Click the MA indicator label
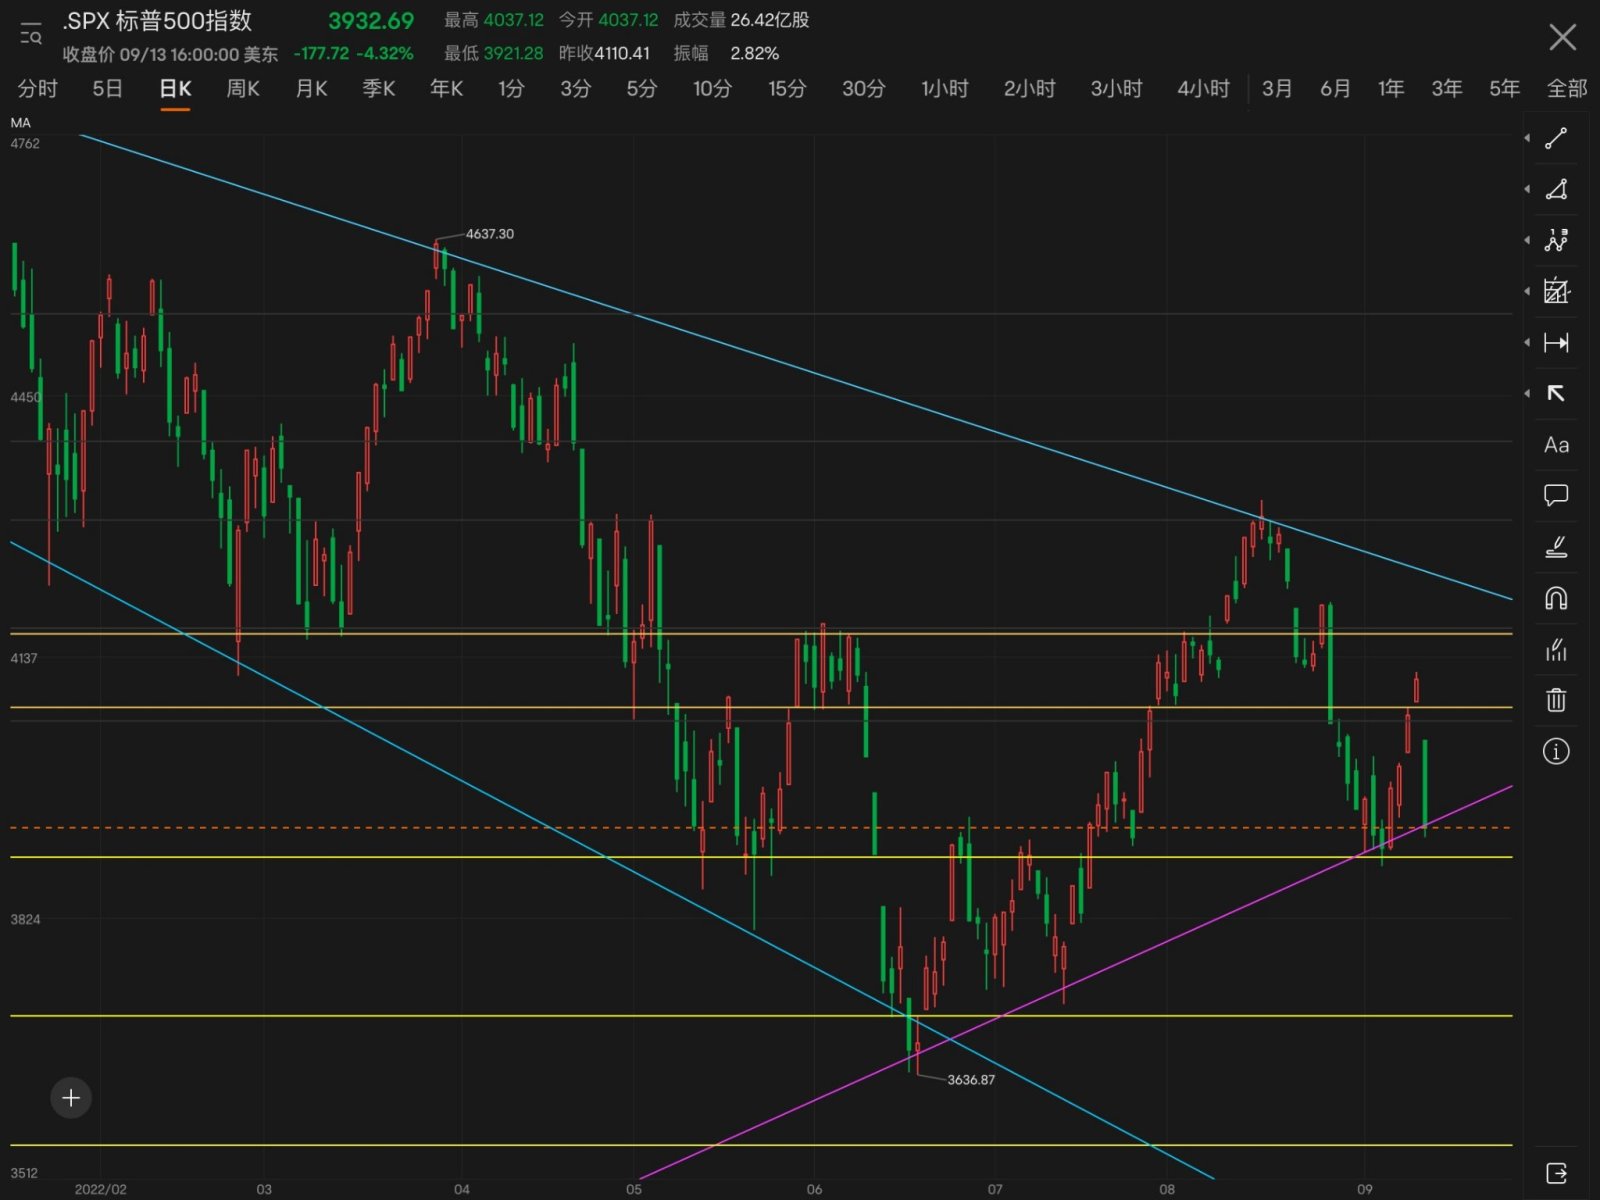Screen dimensions: 1600x1200 tap(20, 123)
